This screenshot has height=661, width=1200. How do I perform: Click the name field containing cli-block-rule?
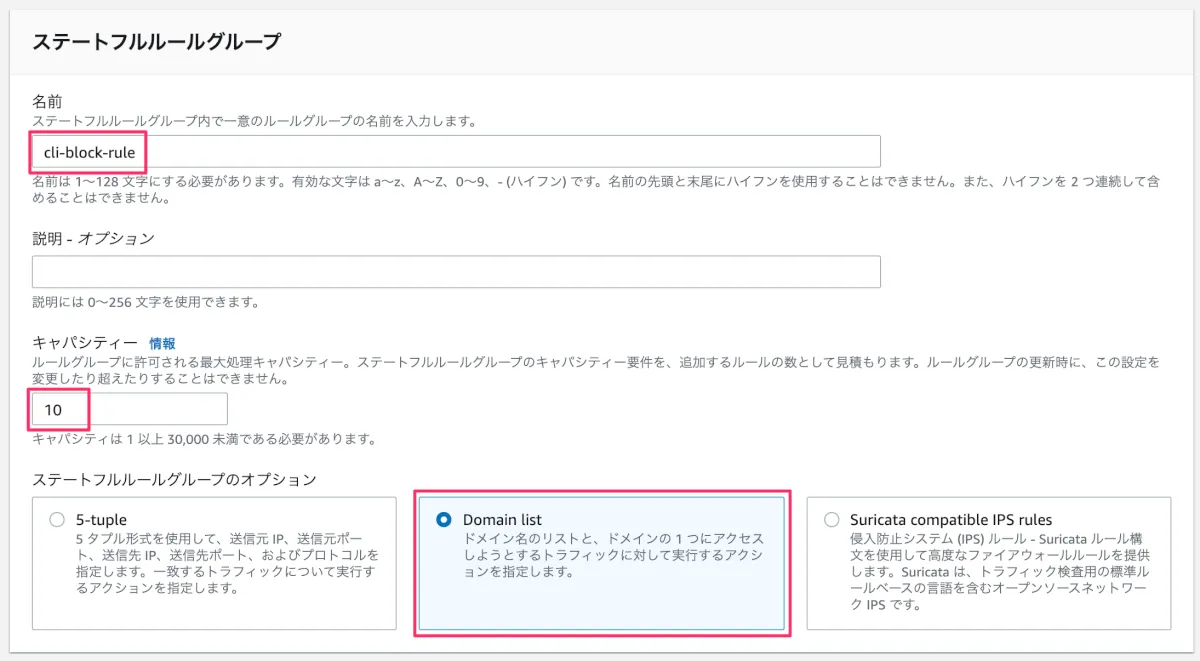coord(456,152)
